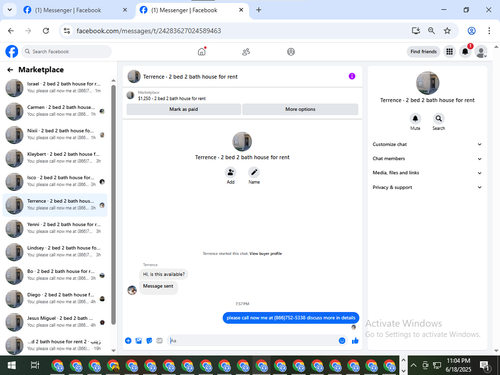The width and height of the screenshot is (500, 375).
Task: Expand Media, files and links section
Action: 427,173
